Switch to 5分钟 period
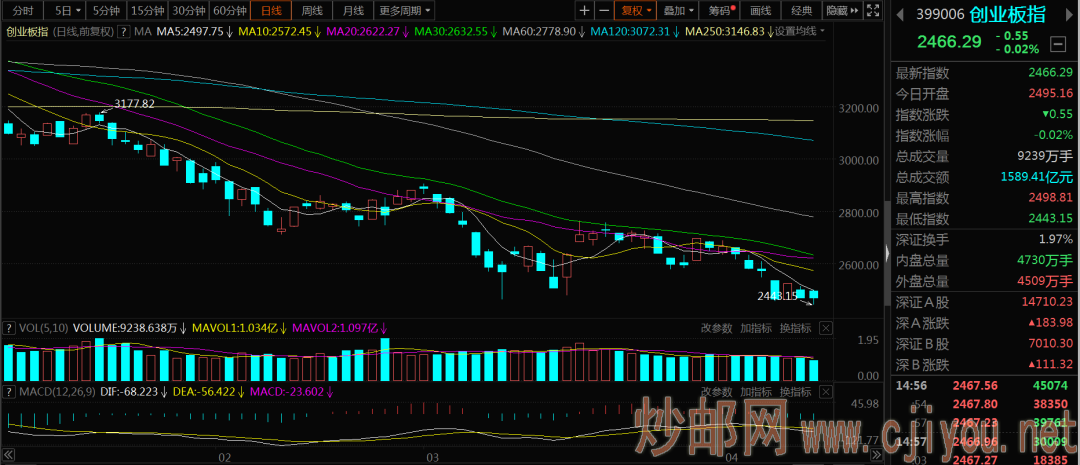1080x465 pixels. (106, 10)
